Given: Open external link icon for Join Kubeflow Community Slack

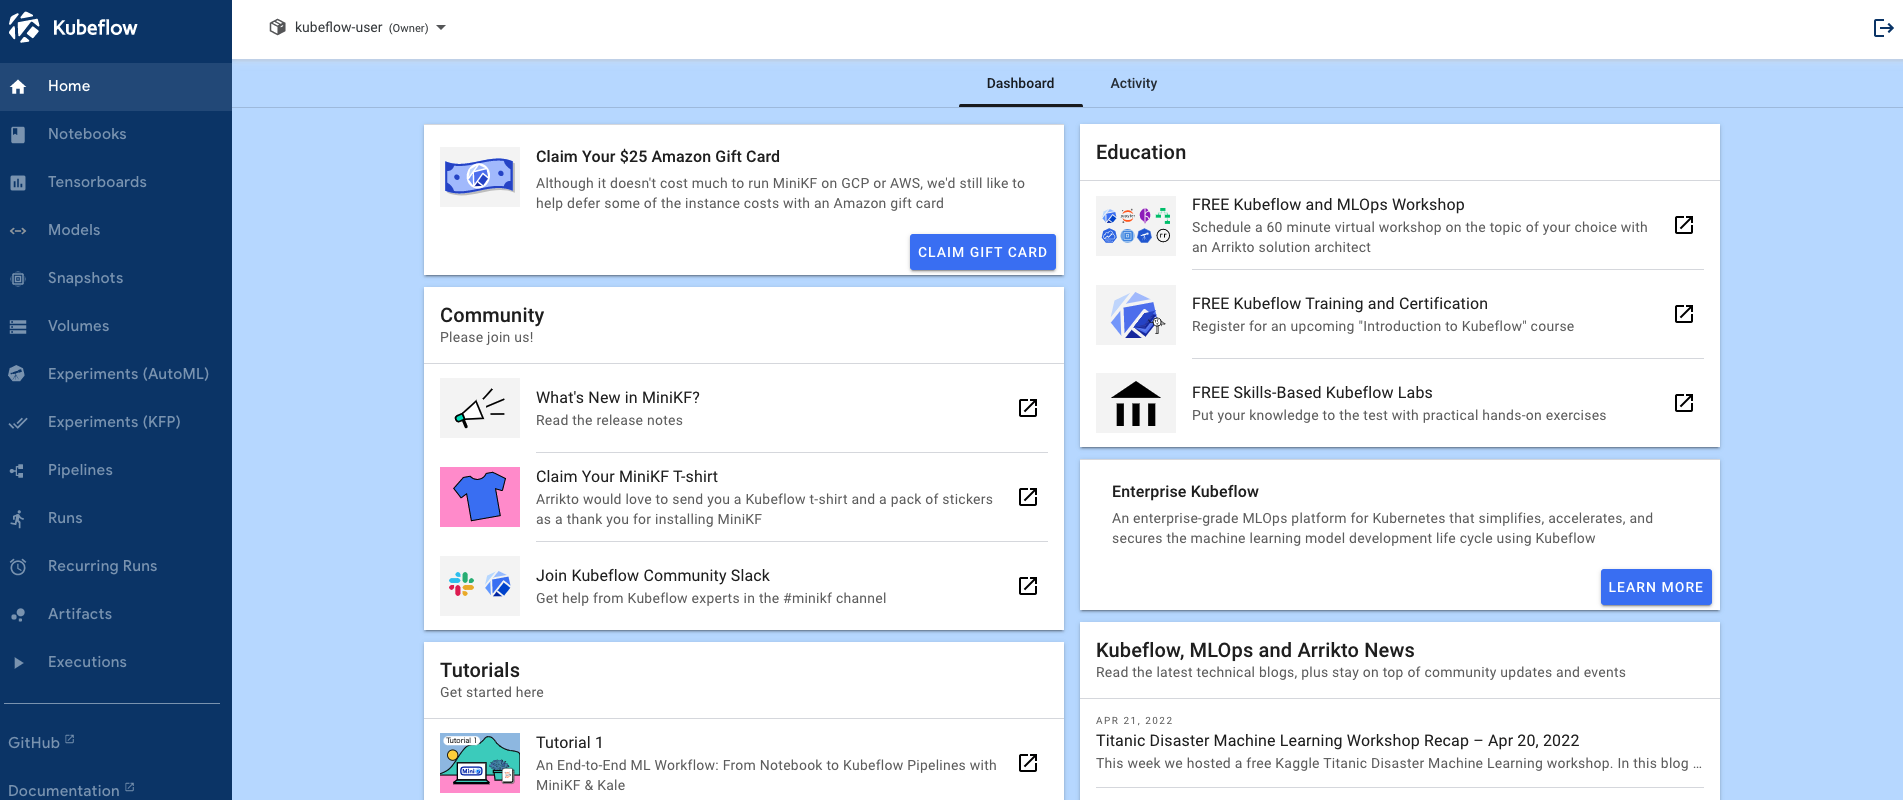Looking at the screenshot, I should 1027,586.
